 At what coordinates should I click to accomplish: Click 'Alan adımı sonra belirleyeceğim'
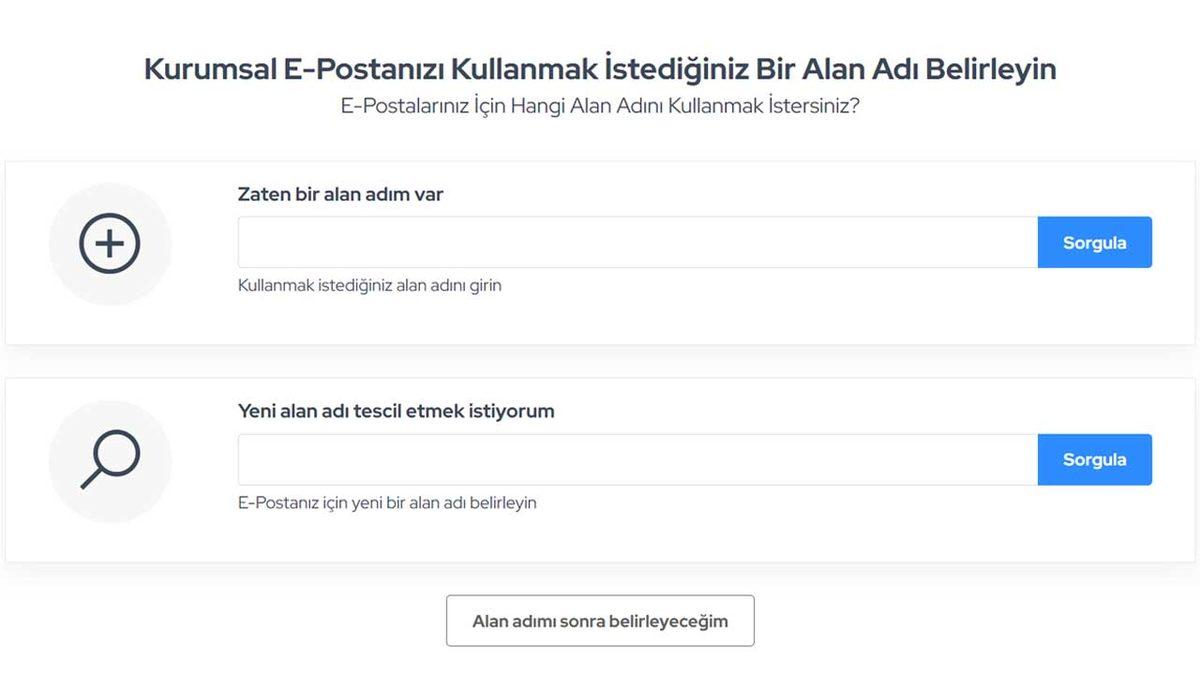click(600, 620)
